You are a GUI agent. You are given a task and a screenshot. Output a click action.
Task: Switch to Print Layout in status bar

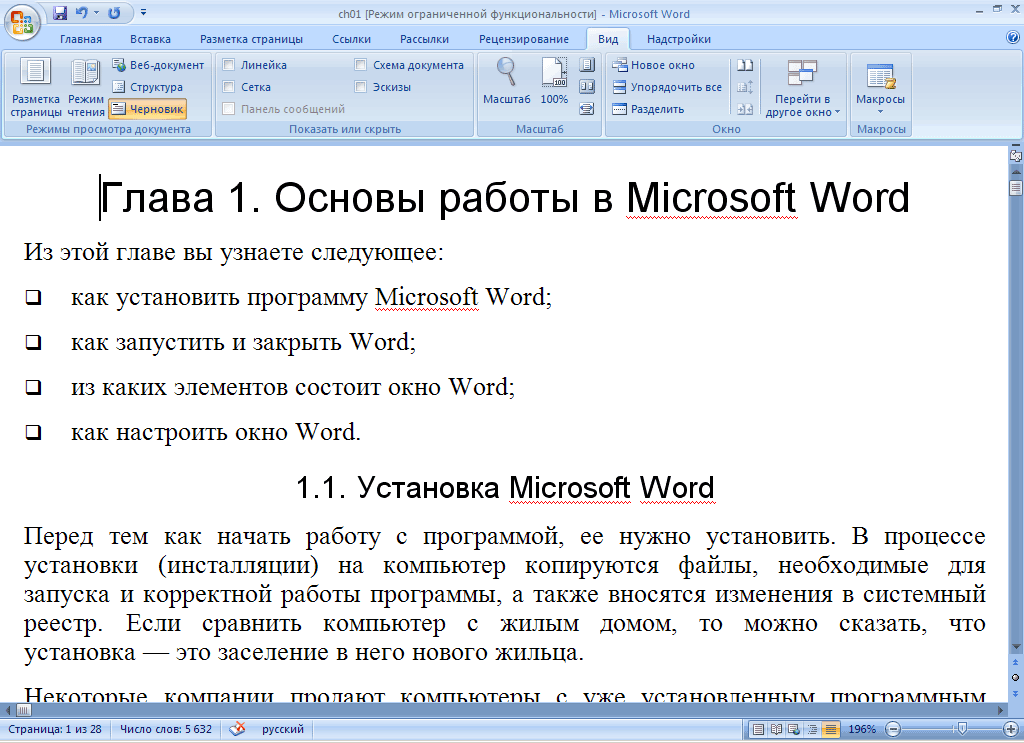(758, 729)
